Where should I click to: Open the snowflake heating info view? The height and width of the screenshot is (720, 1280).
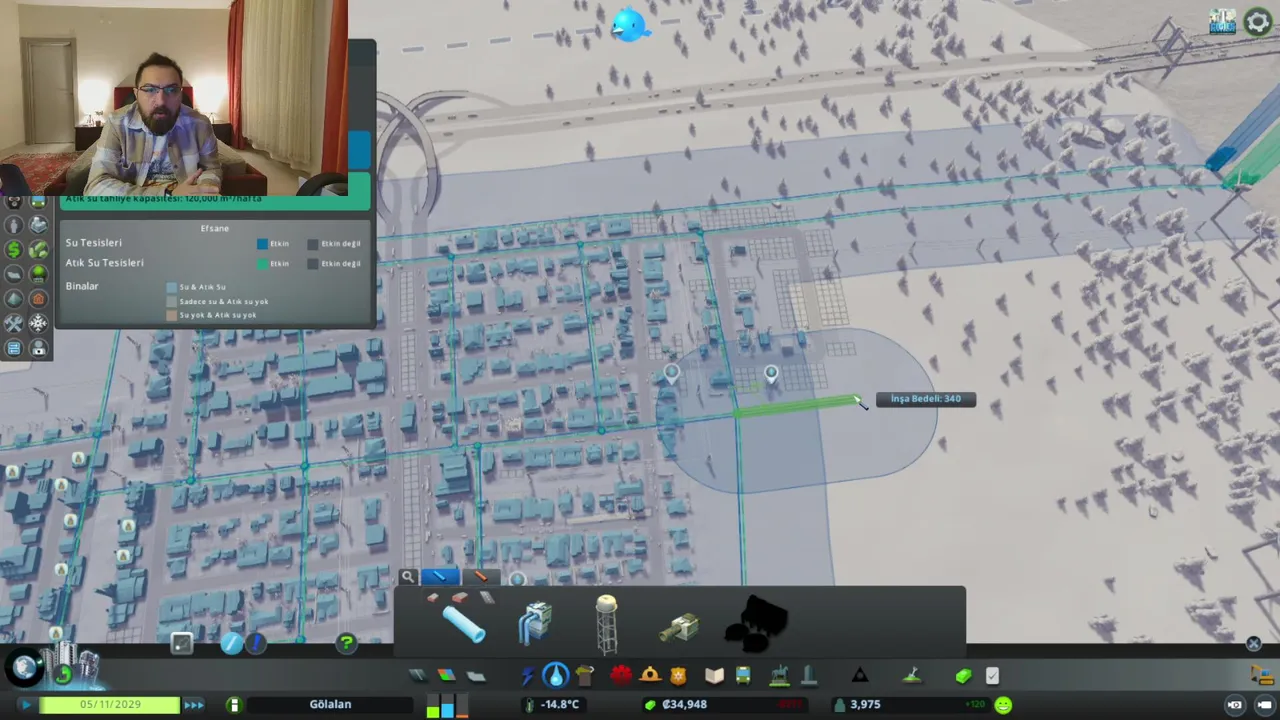[38, 324]
